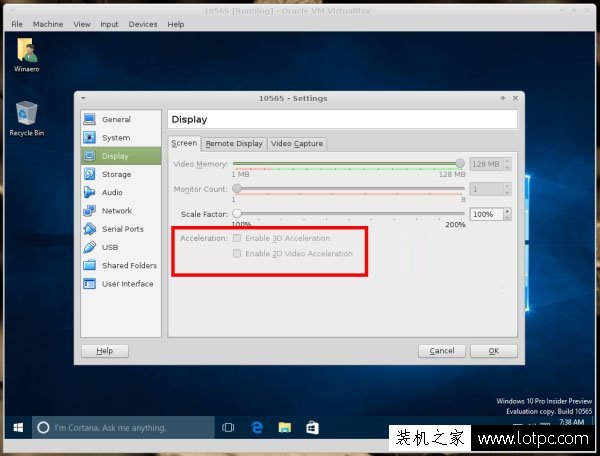Enable 3D Acceleration checkbox
Screen dimensions: 600x456
point(237,238)
